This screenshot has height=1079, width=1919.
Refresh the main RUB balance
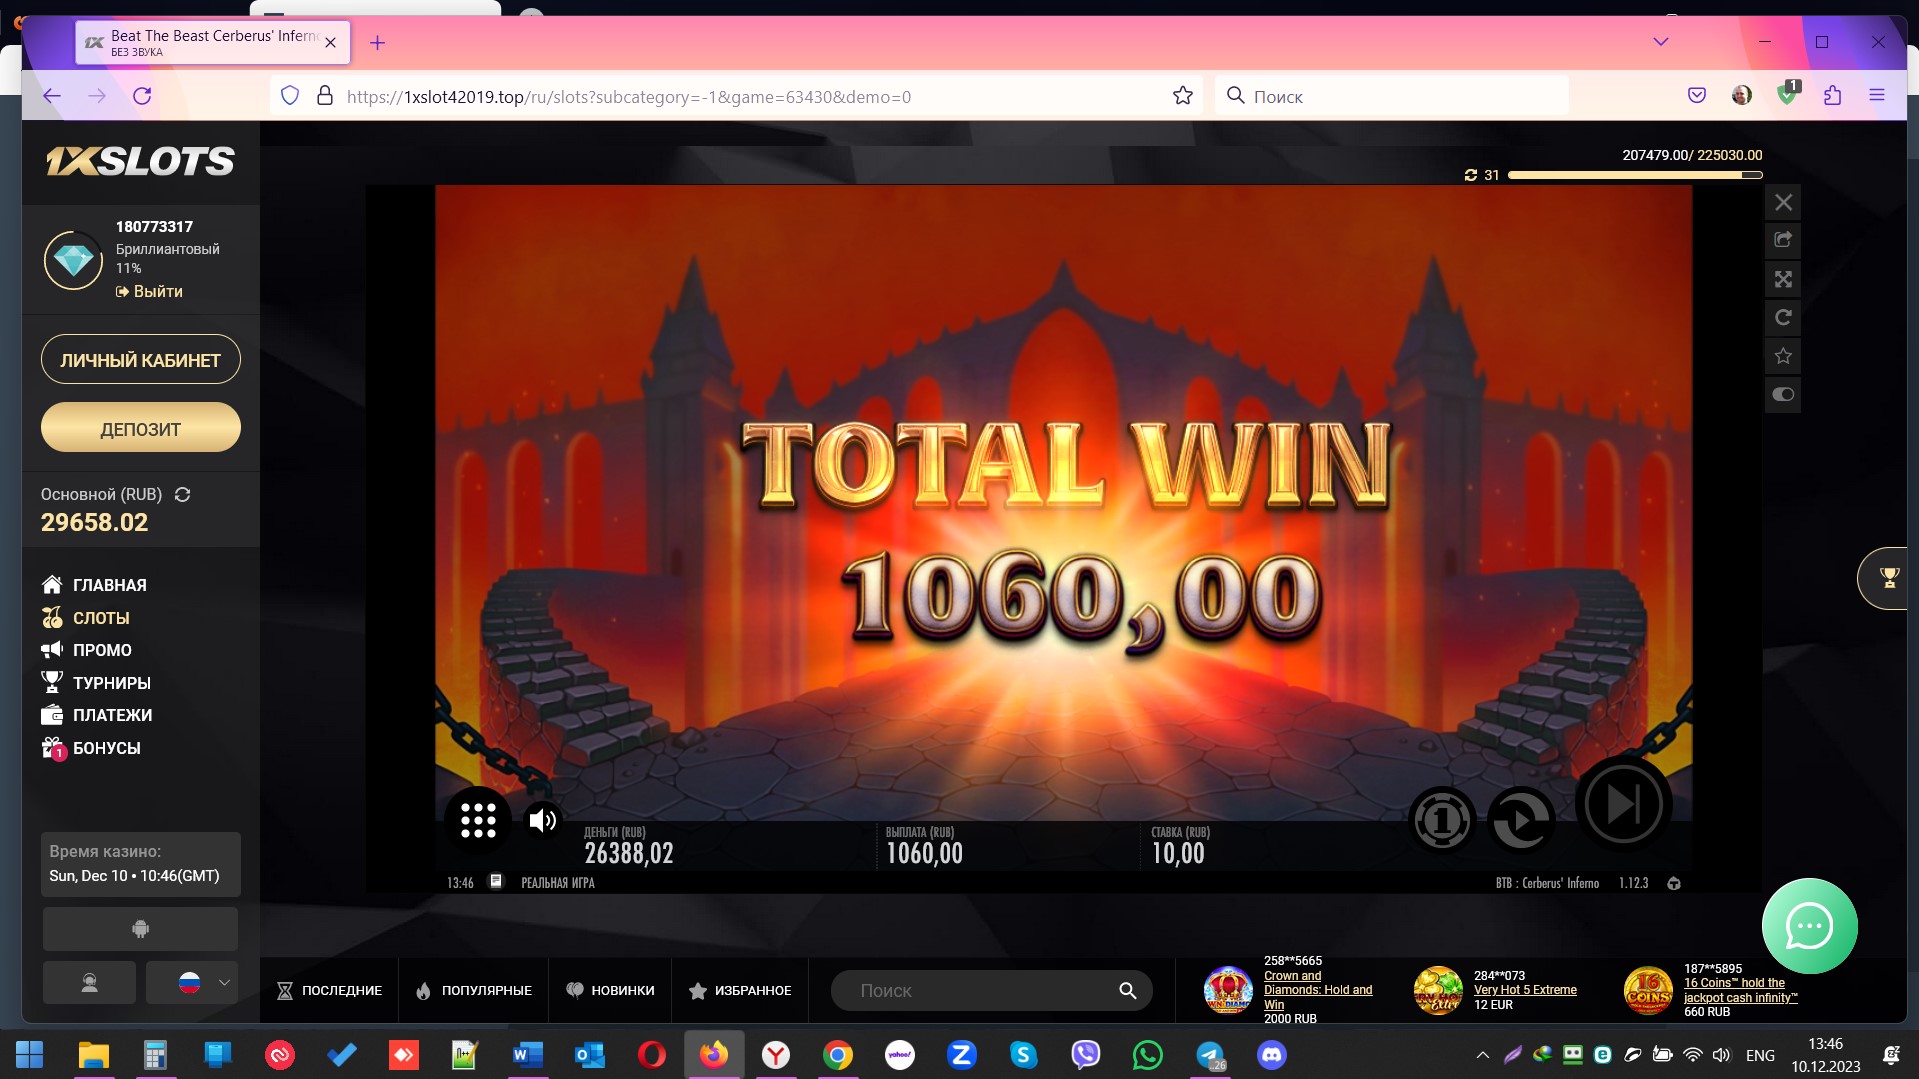(x=182, y=494)
